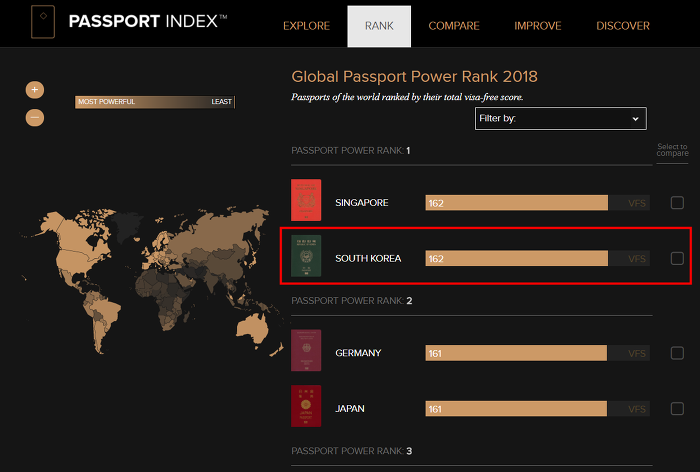Open the Germany passport cover thumbnail
Image resolution: width=700 pixels, height=472 pixels.
[x=306, y=351]
